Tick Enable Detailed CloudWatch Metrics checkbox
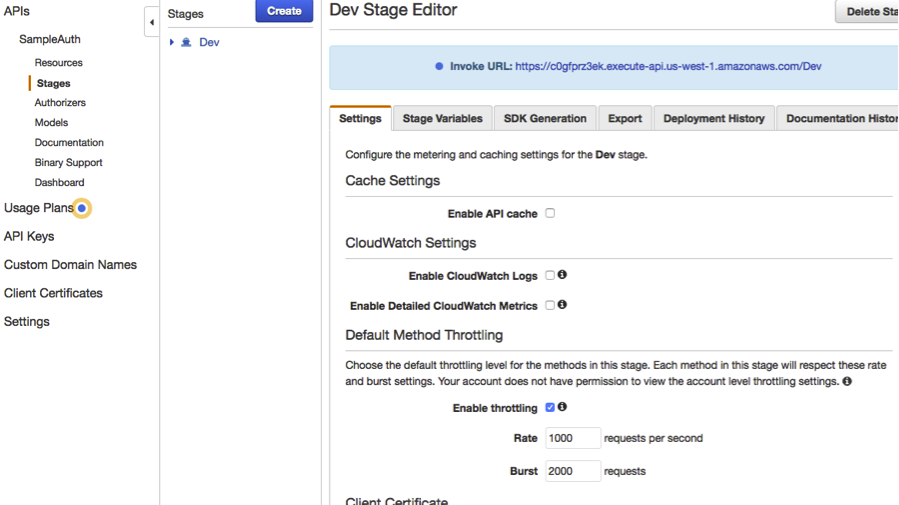The image size is (899, 505). (x=550, y=305)
